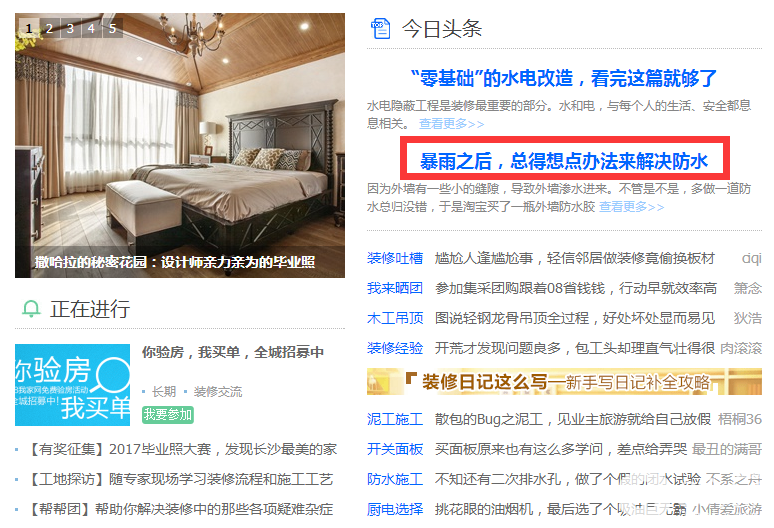The width and height of the screenshot is (774, 528).
Task: Open the bedroom carousel image
Action: [x=180, y=145]
